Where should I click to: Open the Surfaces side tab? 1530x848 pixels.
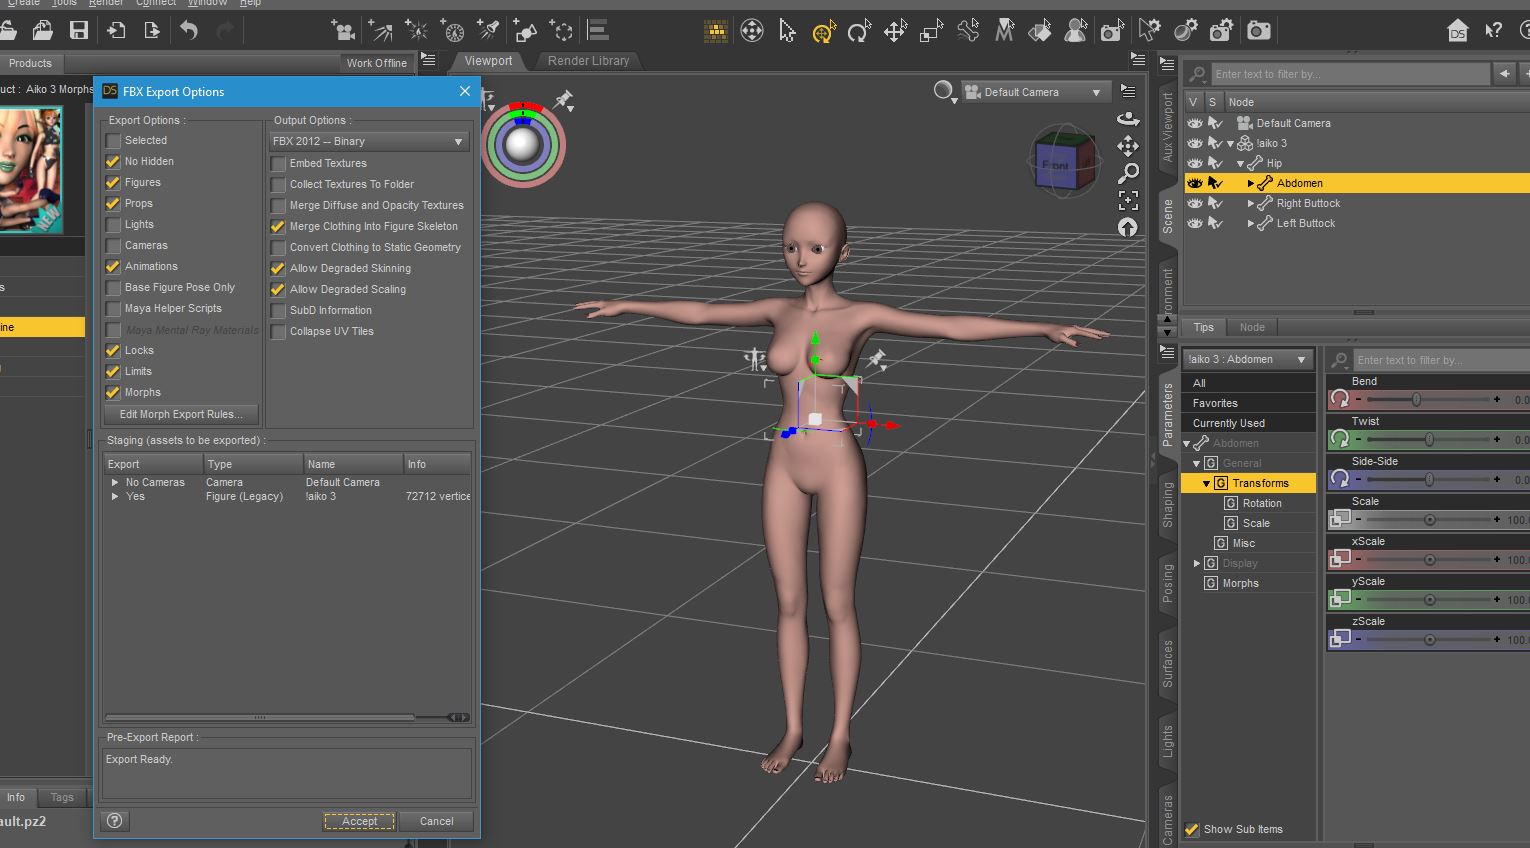pos(1167,664)
